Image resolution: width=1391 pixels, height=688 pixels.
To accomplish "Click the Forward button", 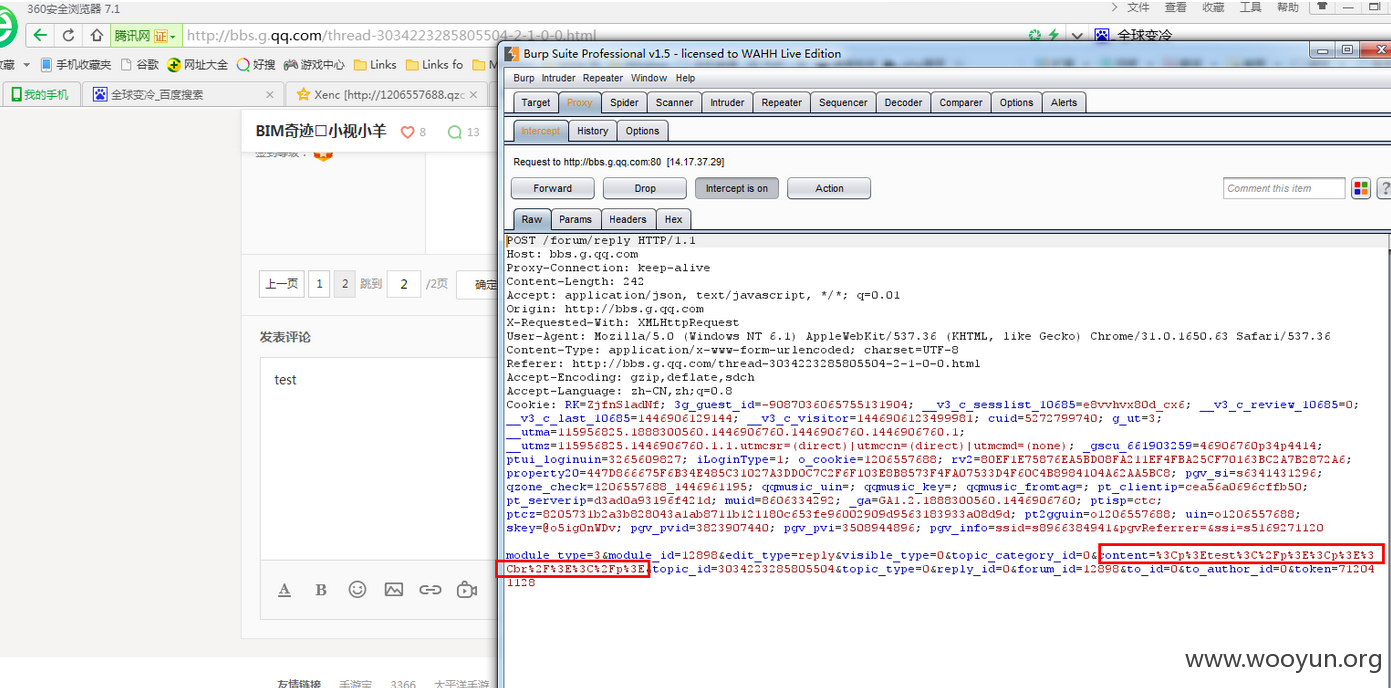I will click(553, 188).
